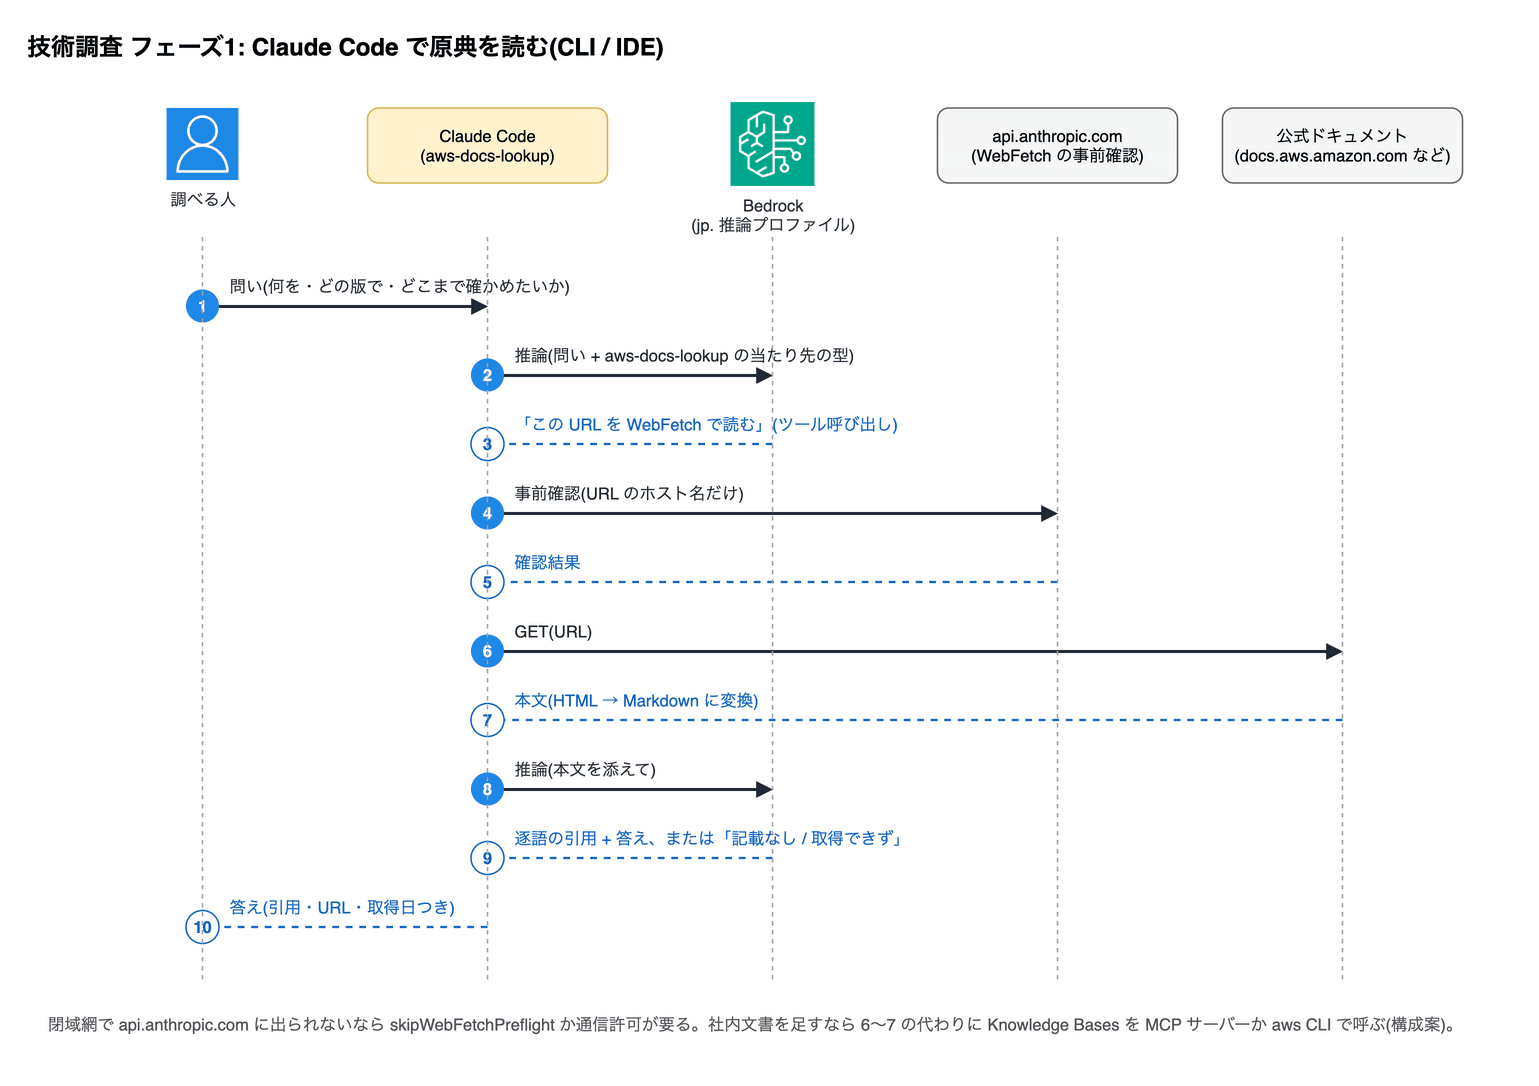The image size is (1539, 1086).
Task: Click message label 推論(本文を添えて)
Action: 585,769
